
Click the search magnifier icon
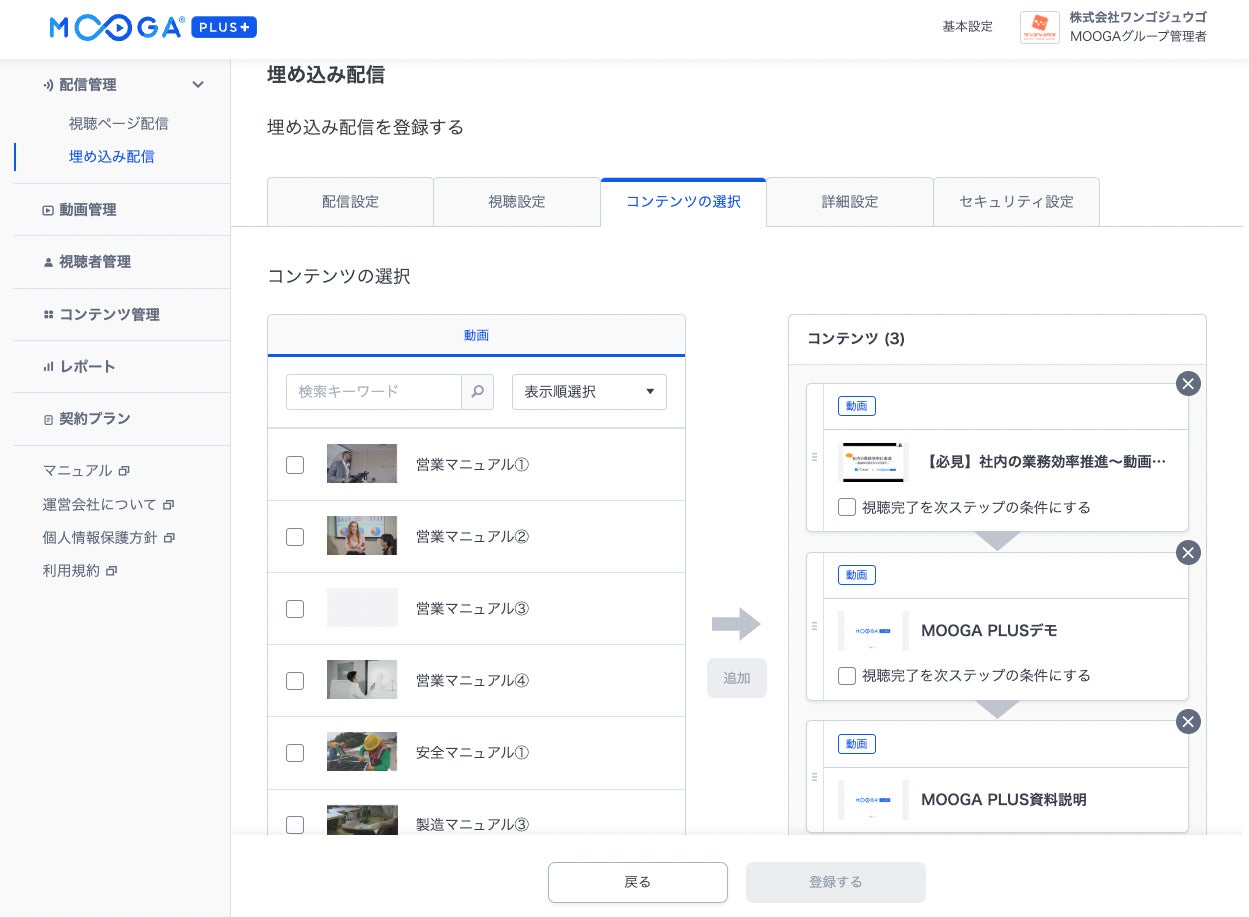click(x=477, y=392)
